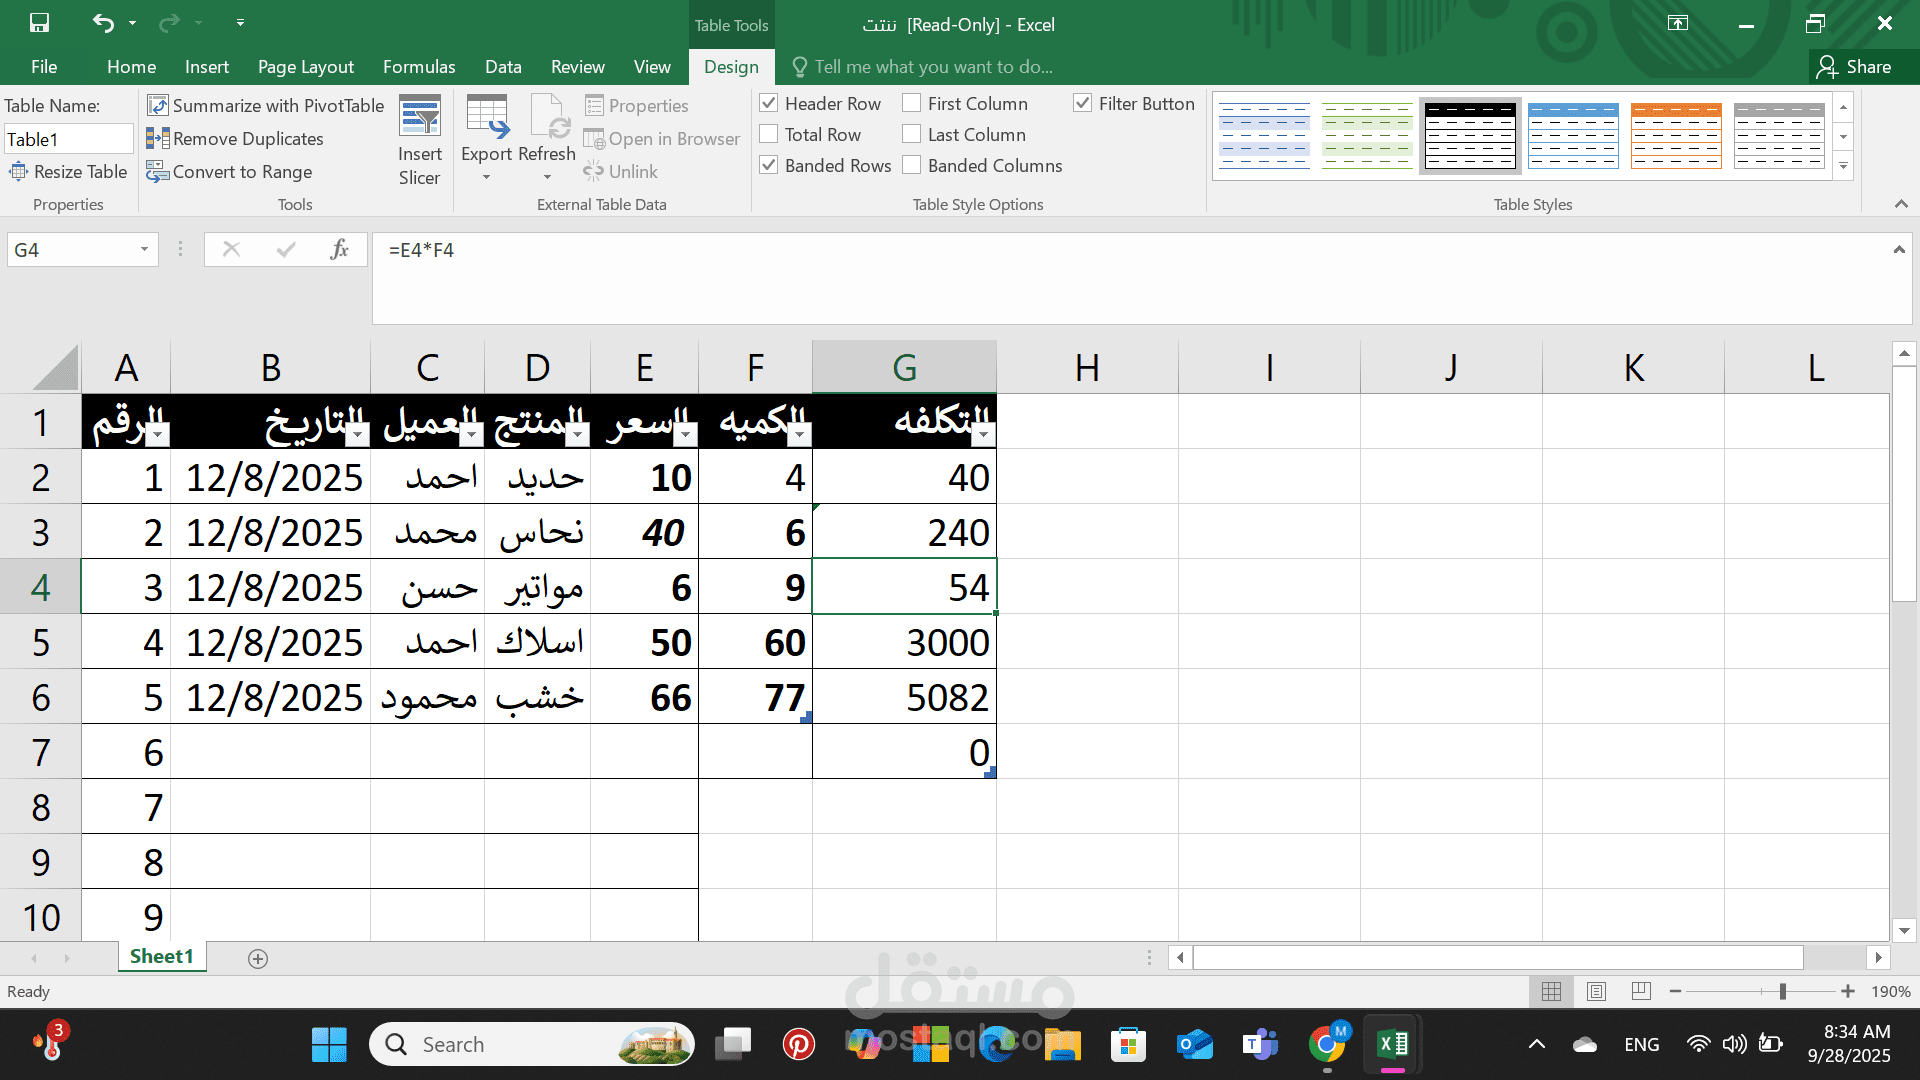Viewport: 1920px width, 1080px height.
Task: Expand the Table Styles gallery
Action: [x=1843, y=166]
